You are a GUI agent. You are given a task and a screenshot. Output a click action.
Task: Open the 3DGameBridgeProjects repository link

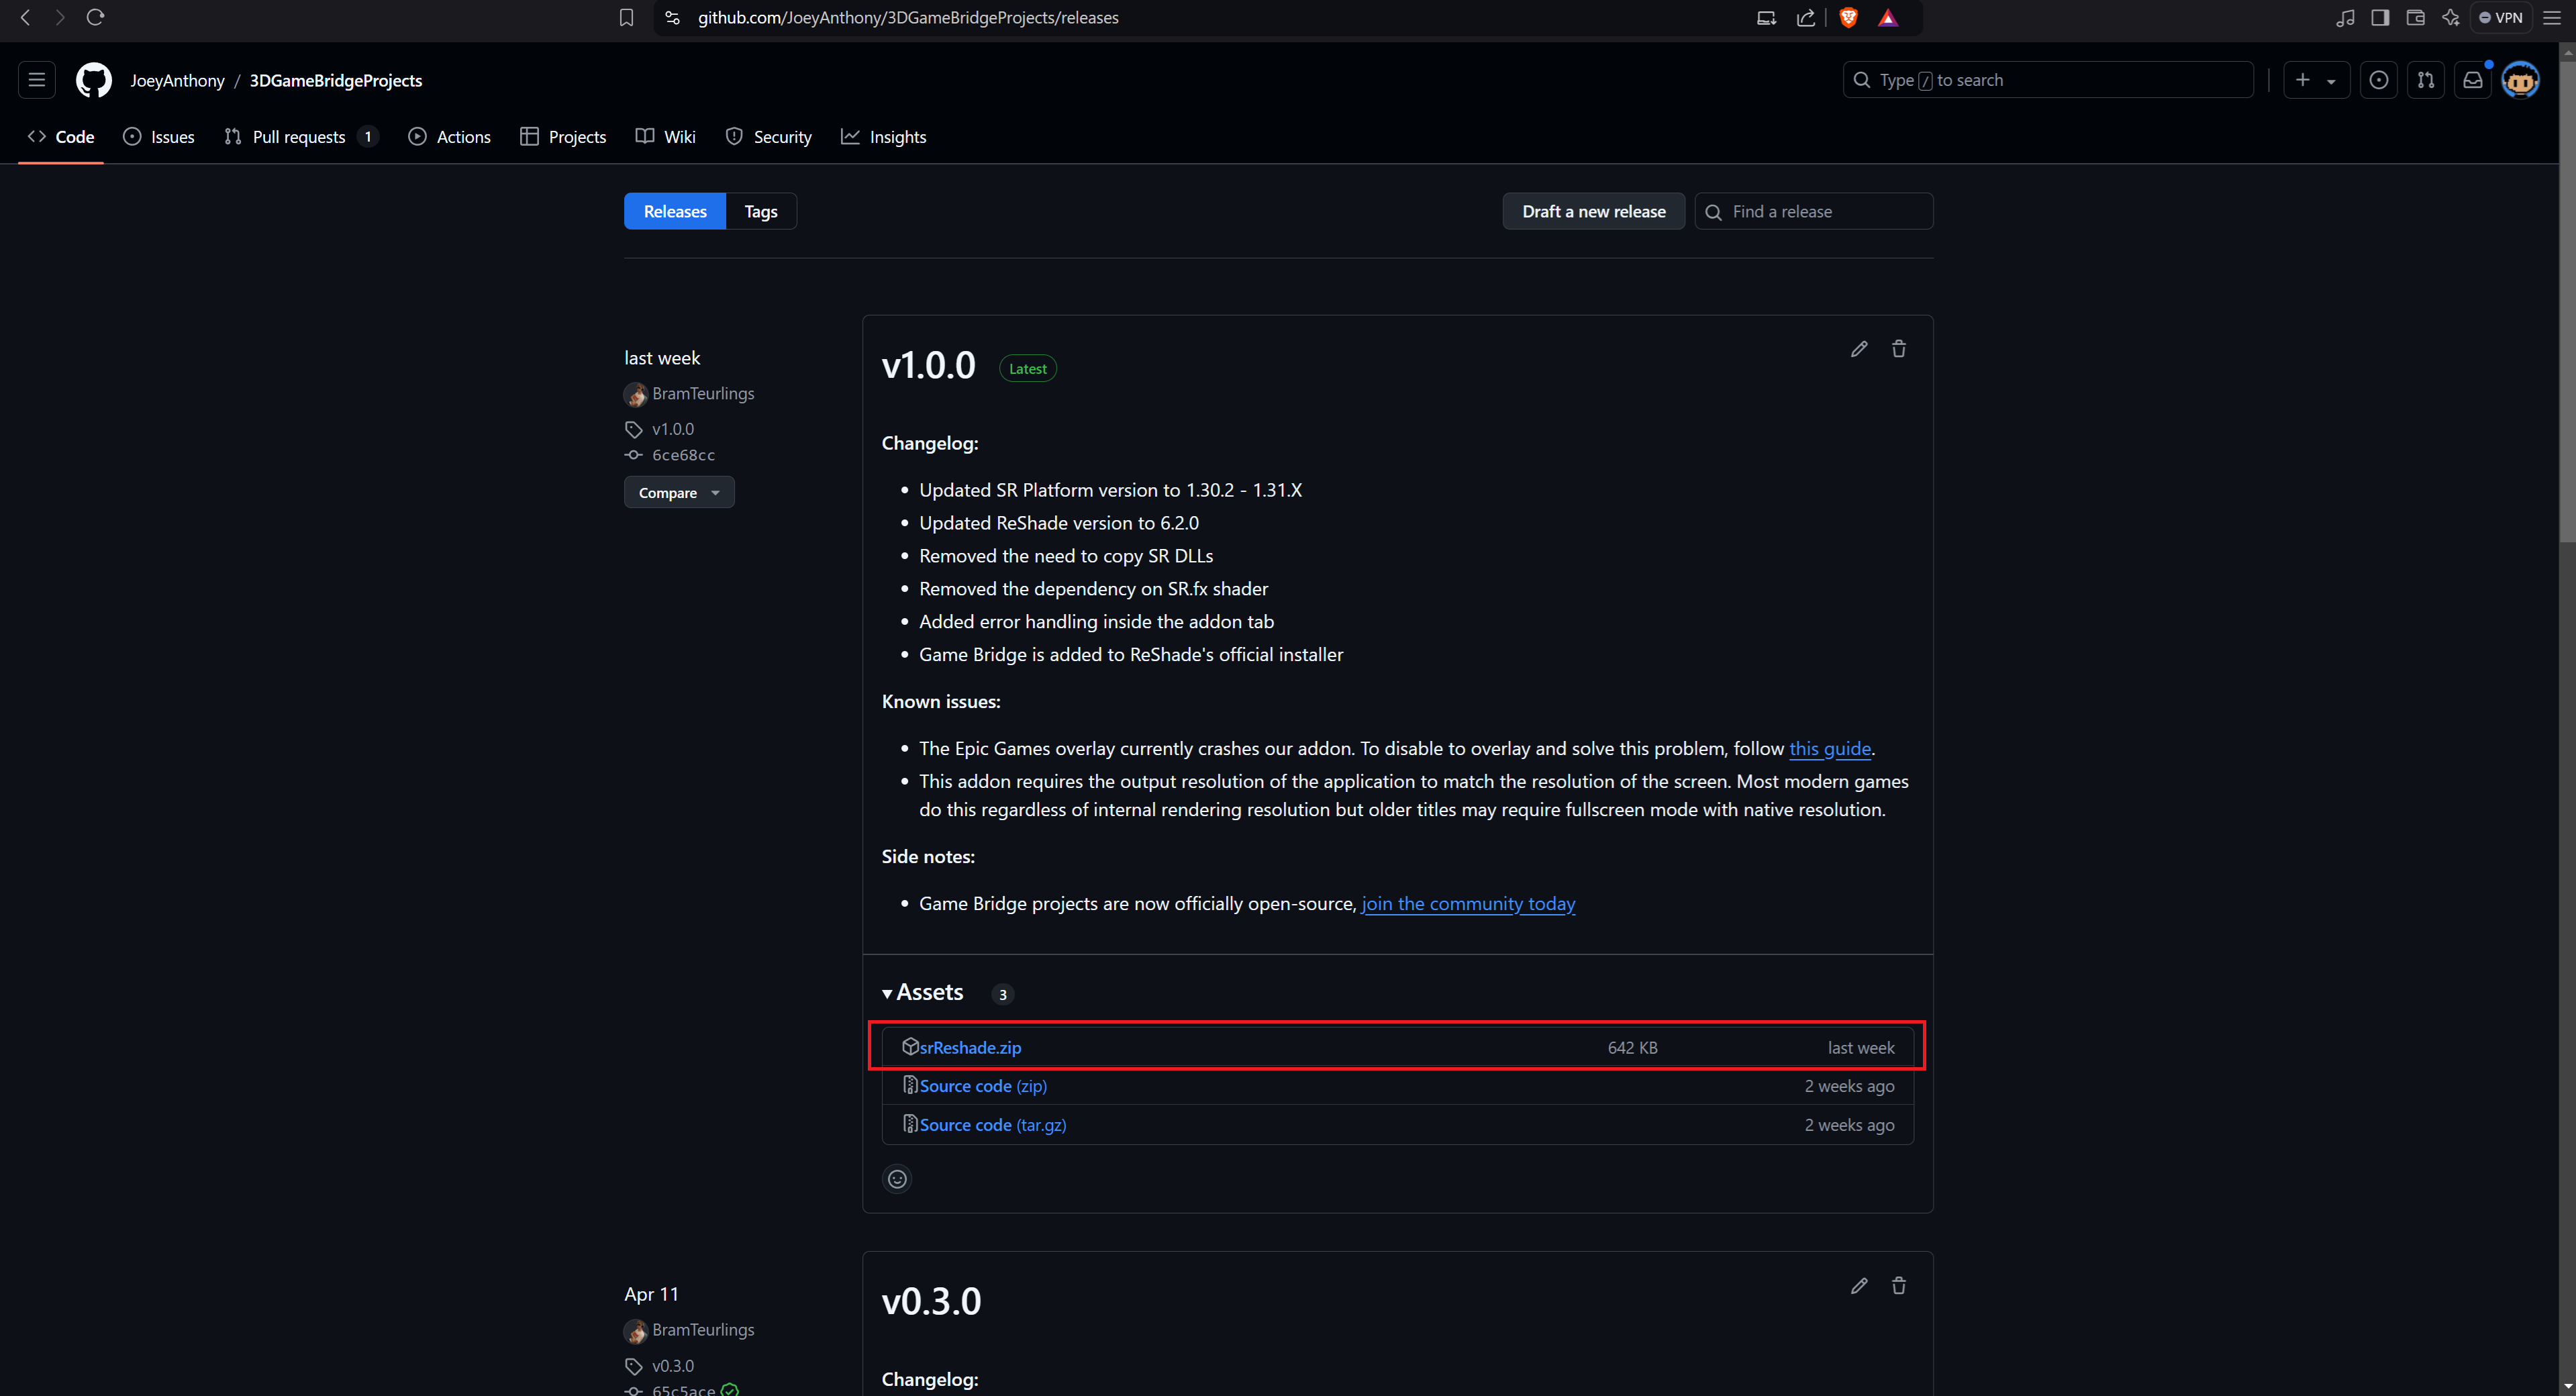click(x=336, y=80)
